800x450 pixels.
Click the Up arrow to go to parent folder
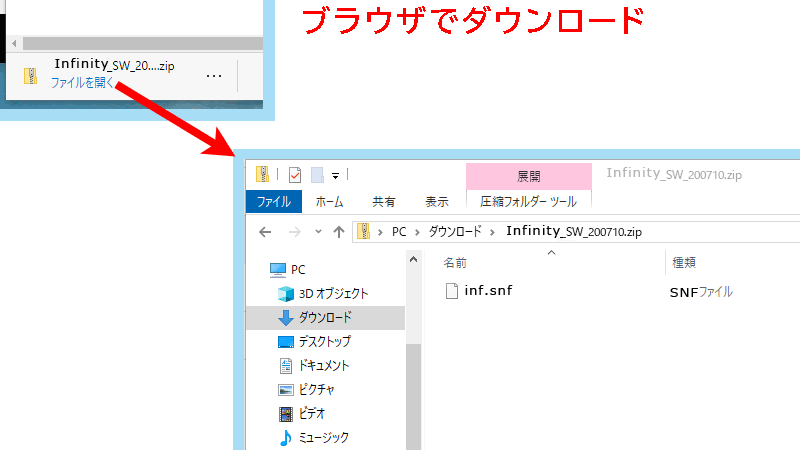point(339,231)
